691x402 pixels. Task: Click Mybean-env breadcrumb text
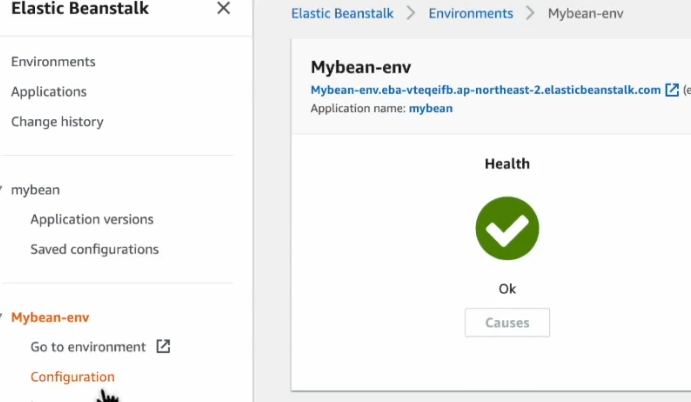point(586,14)
